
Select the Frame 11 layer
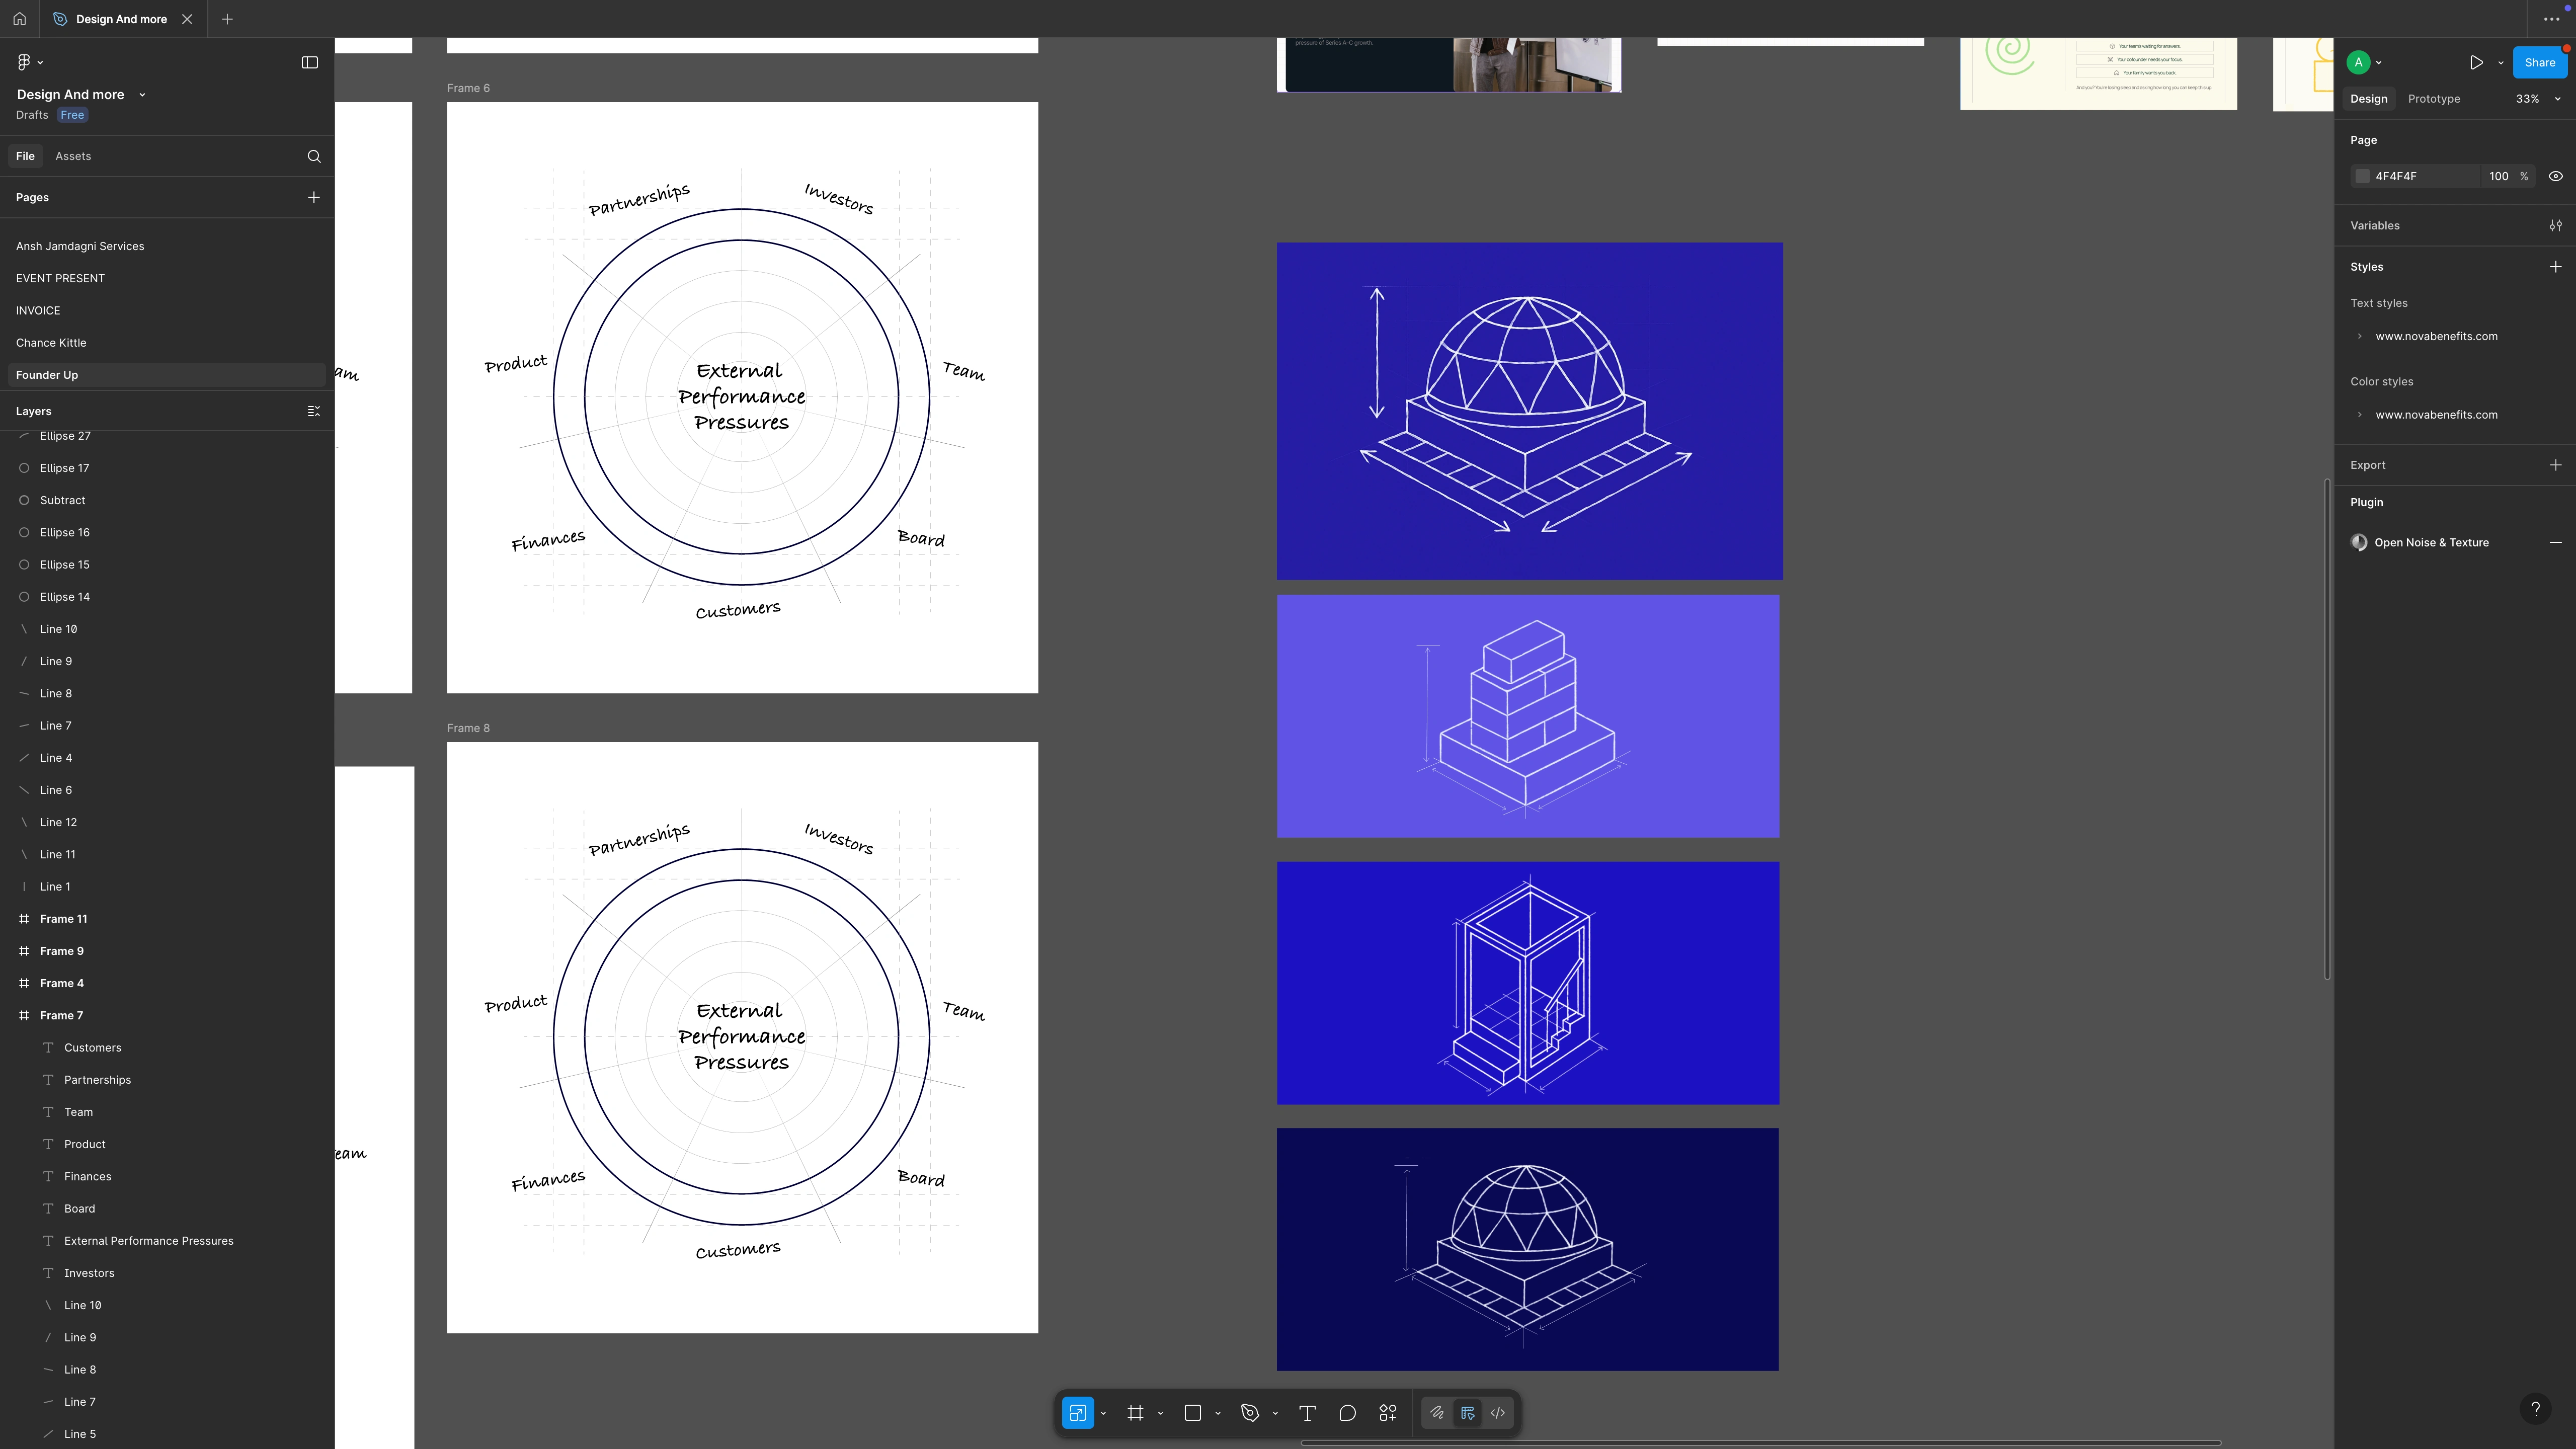point(63,919)
